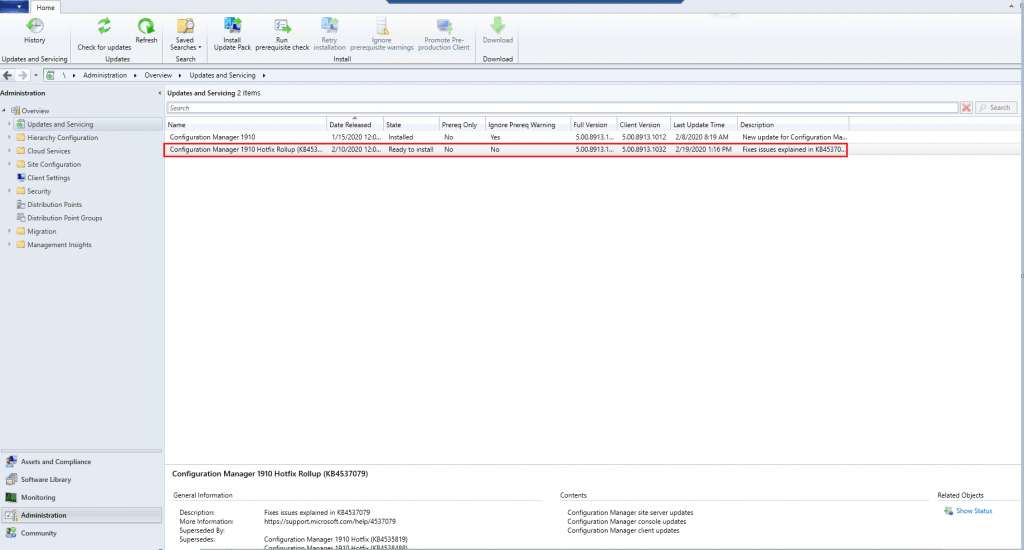Select the Migration folder

(x=42, y=231)
